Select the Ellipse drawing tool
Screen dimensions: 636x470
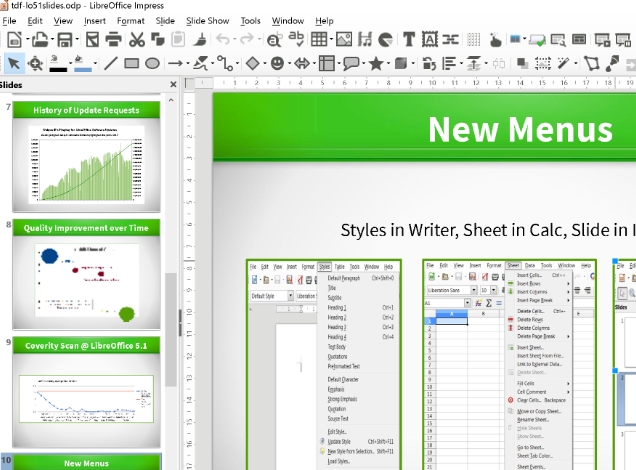click(x=152, y=64)
